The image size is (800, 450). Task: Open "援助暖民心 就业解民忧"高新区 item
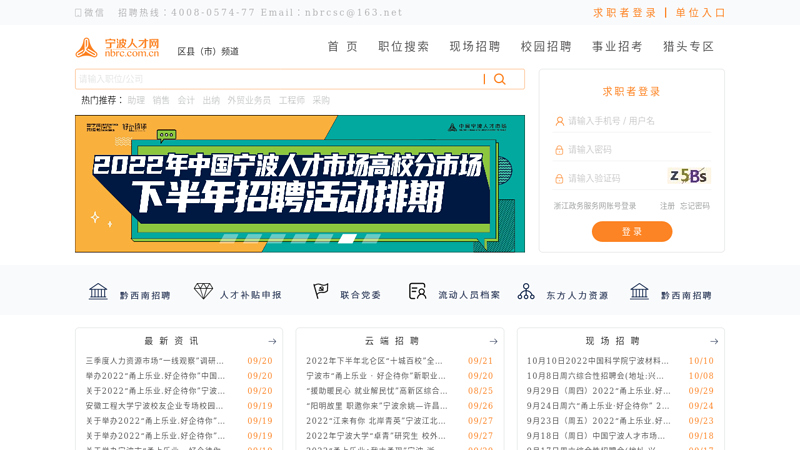pos(377,391)
